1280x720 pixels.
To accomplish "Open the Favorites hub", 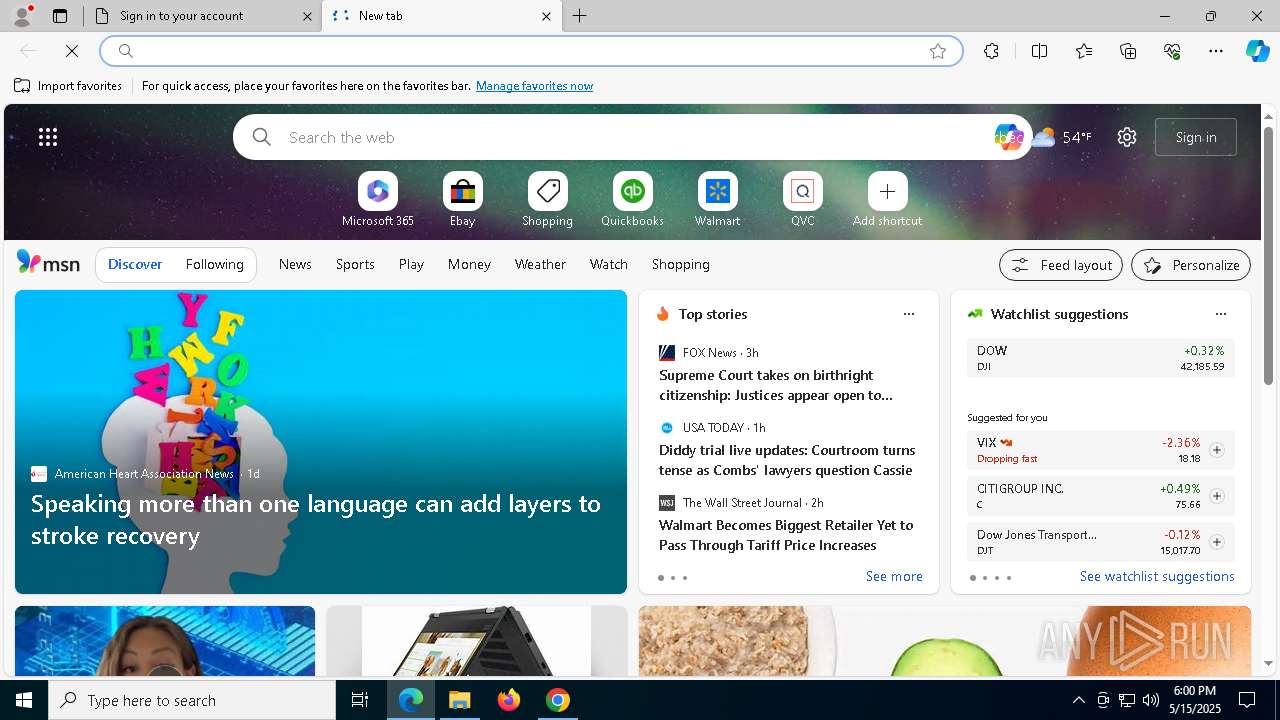I will pos(1084,51).
